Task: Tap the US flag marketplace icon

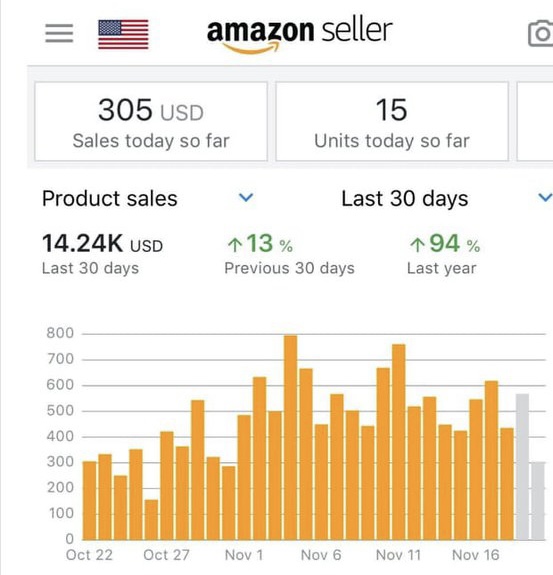Action: click(123, 34)
